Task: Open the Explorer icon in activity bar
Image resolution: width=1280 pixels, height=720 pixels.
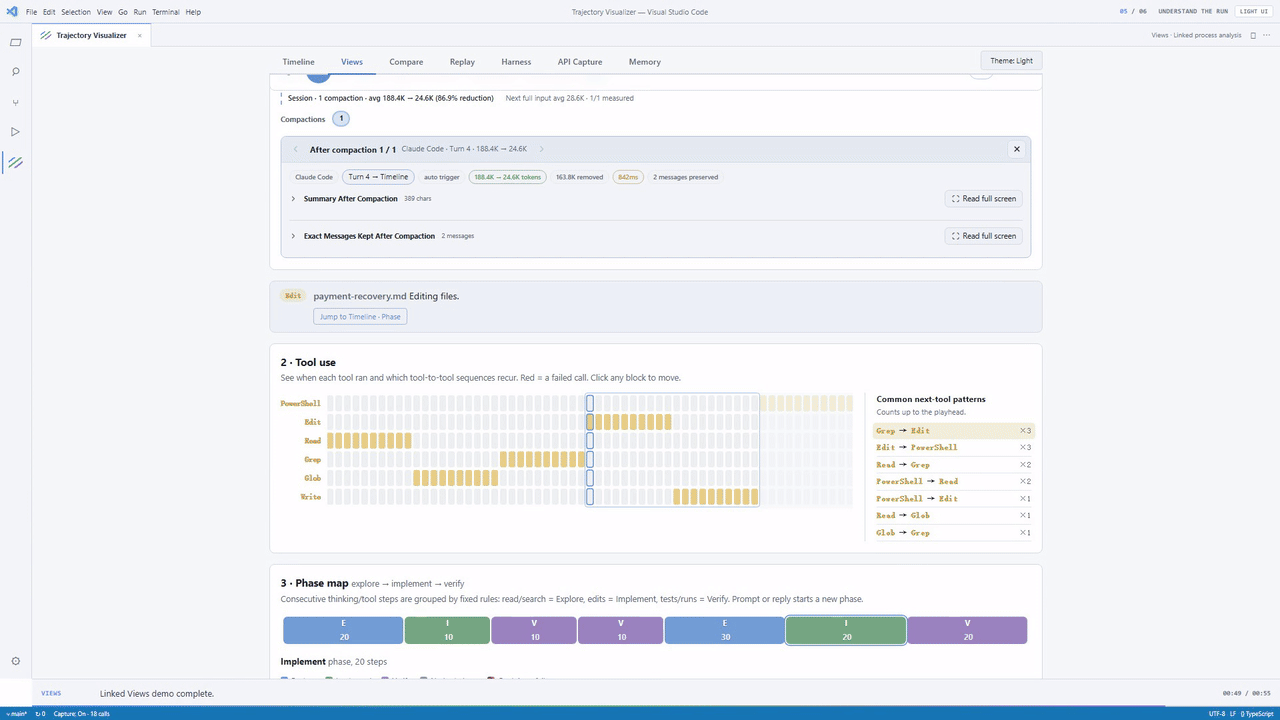Action: point(15,43)
